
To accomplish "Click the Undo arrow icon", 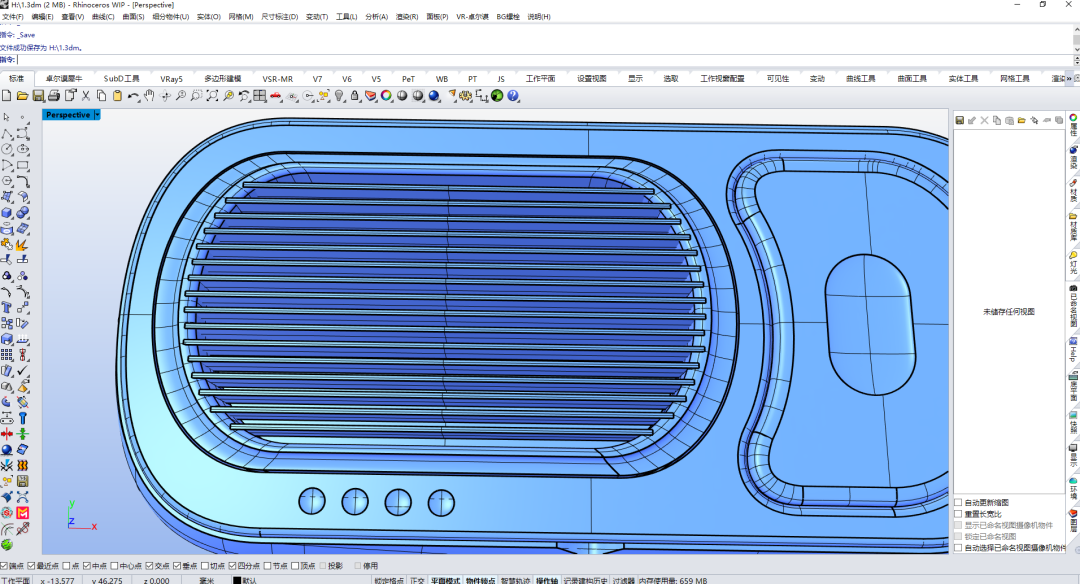I will tap(133, 96).
